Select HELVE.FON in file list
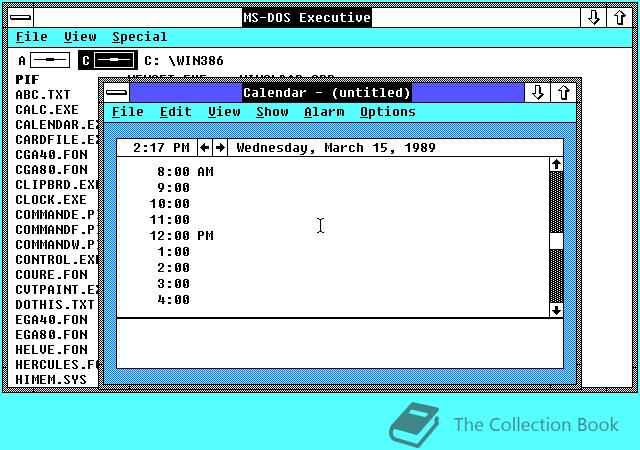 pyautogui.click(x=51, y=350)
